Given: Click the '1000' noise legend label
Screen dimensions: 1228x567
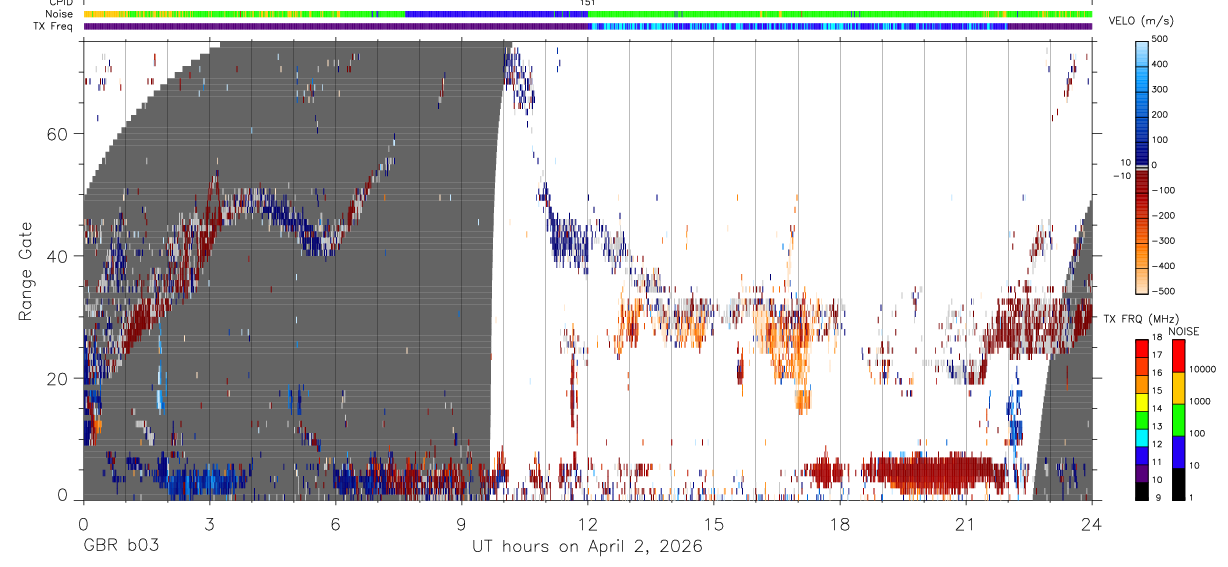Looking at the screenshot, I should (1200, 402).
